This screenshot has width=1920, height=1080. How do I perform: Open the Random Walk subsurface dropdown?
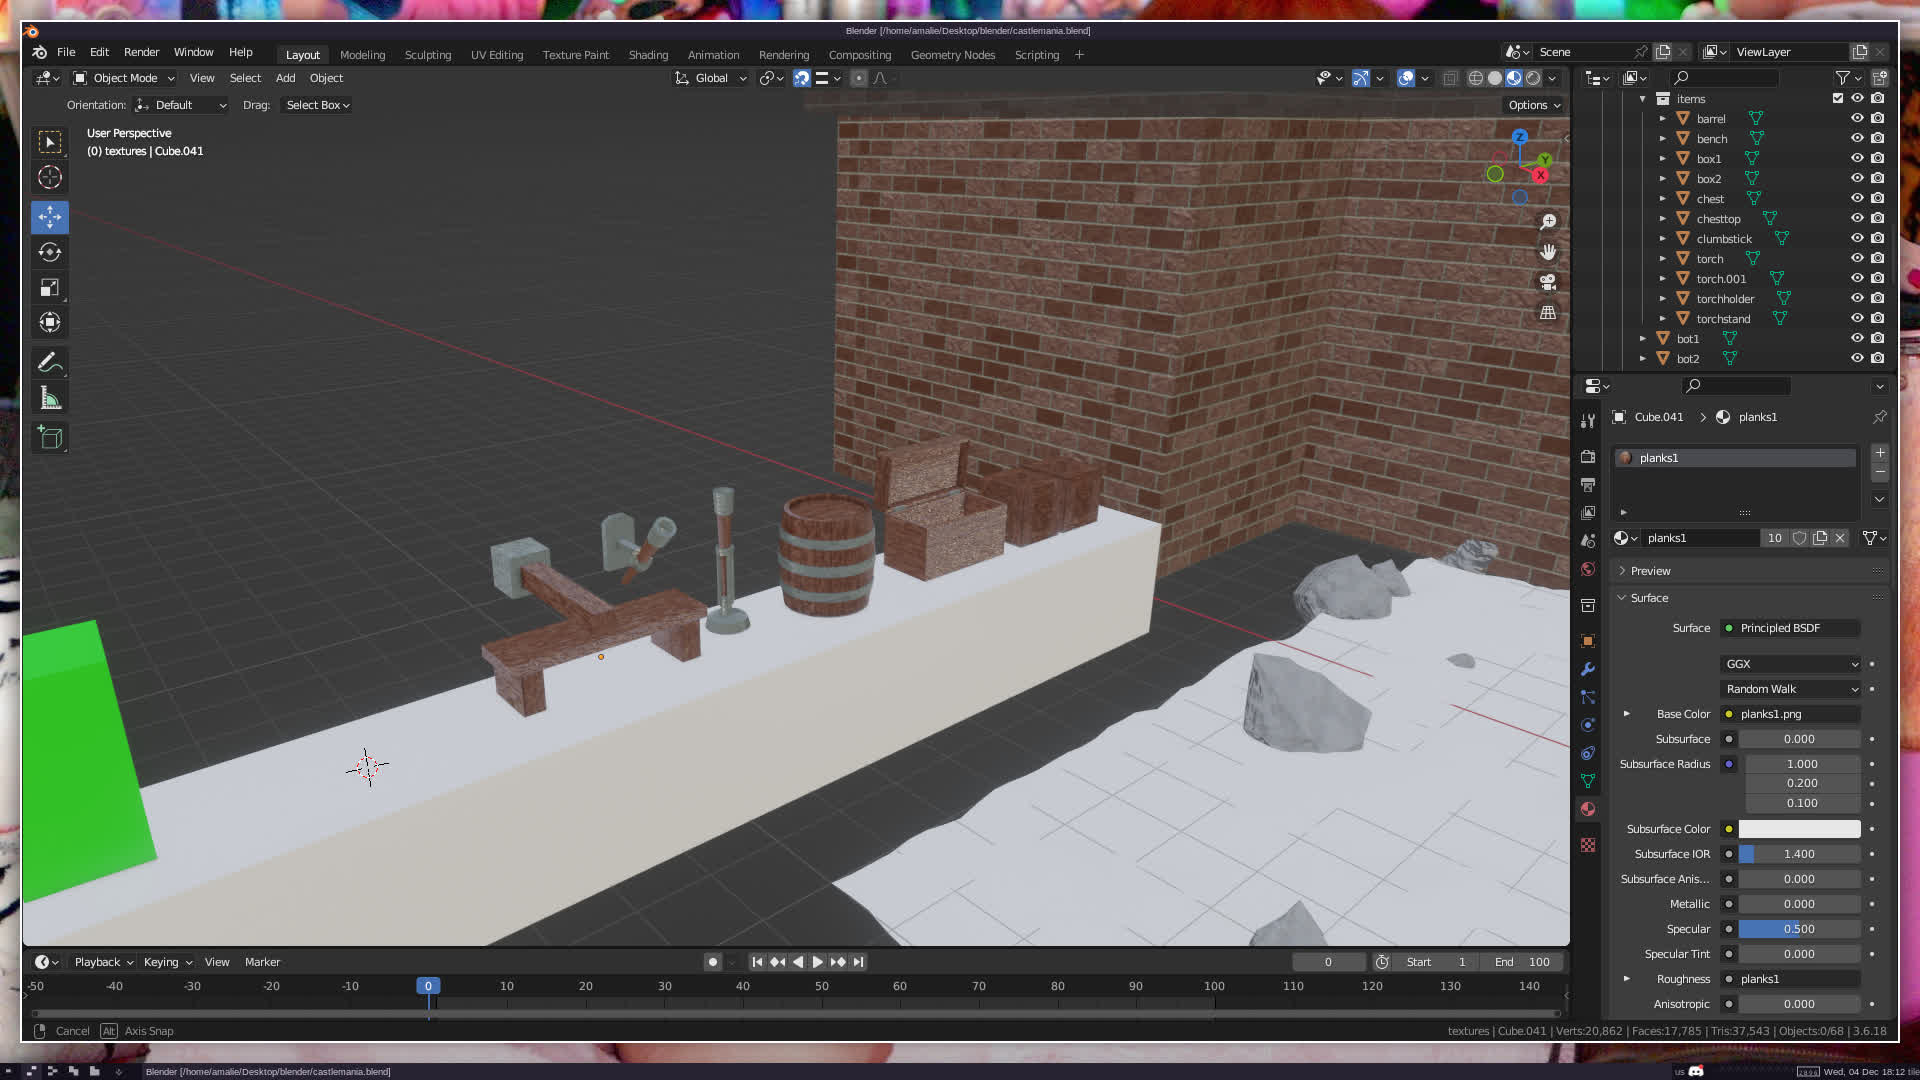[1790, 689]
